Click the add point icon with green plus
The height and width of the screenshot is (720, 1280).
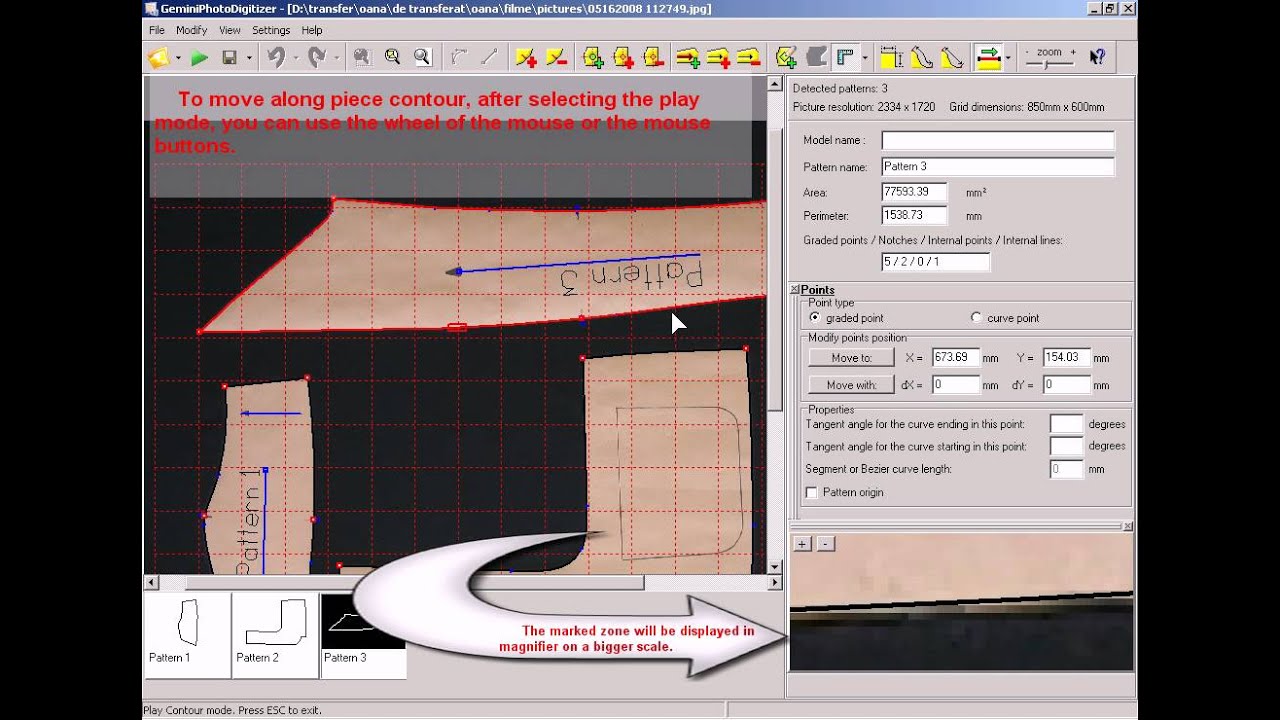593,58
